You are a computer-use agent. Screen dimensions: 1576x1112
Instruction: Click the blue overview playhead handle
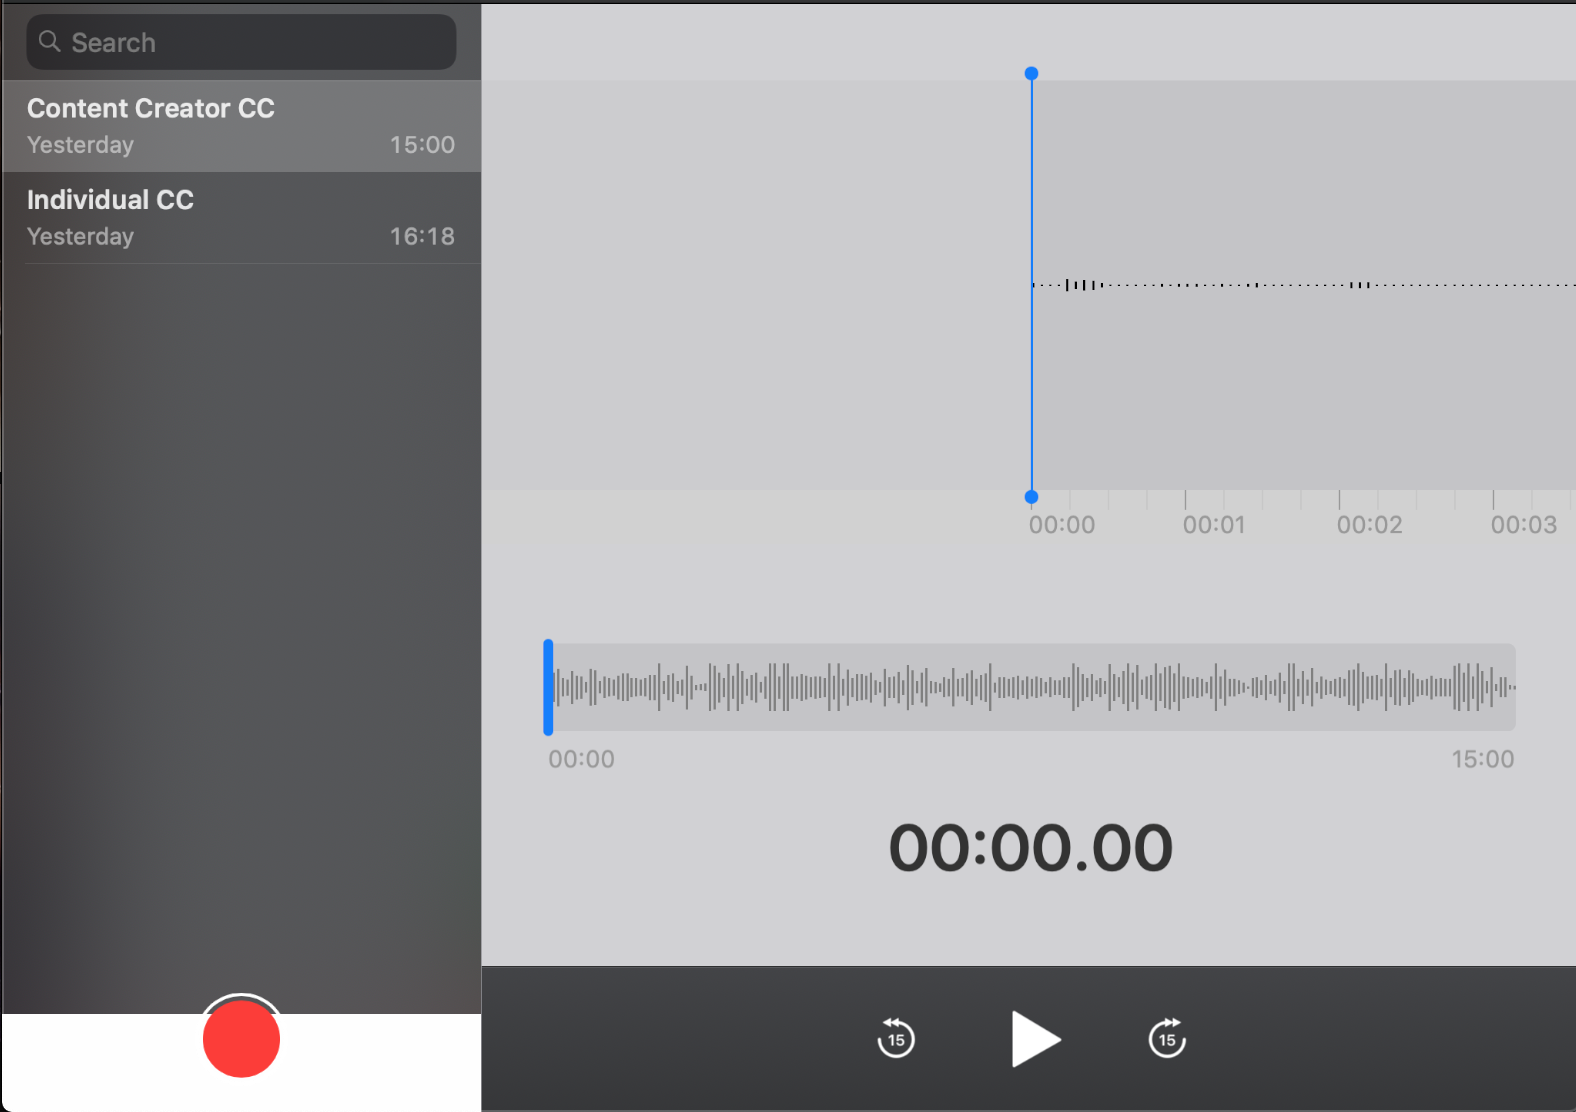pos(548,687)
